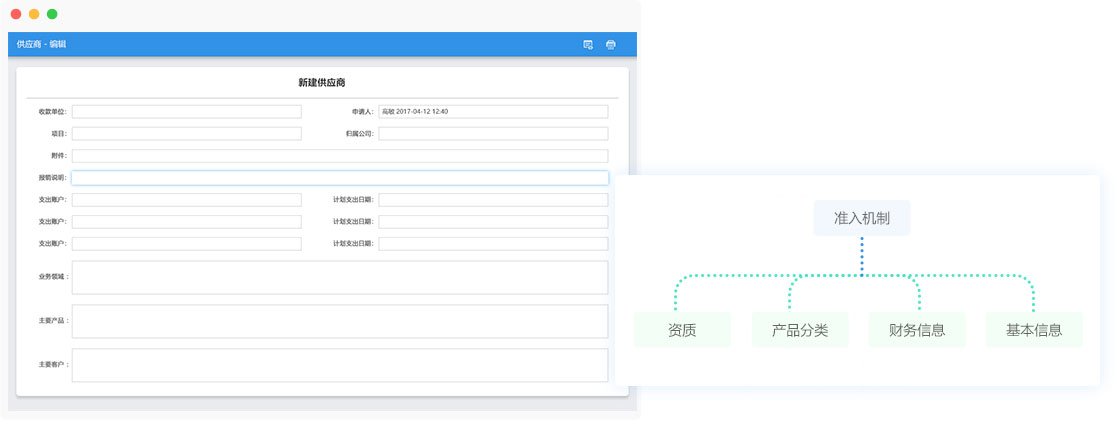1117x430 pixels.
Task: Click inside the 主要产品 text area
Action: point(339,321)
